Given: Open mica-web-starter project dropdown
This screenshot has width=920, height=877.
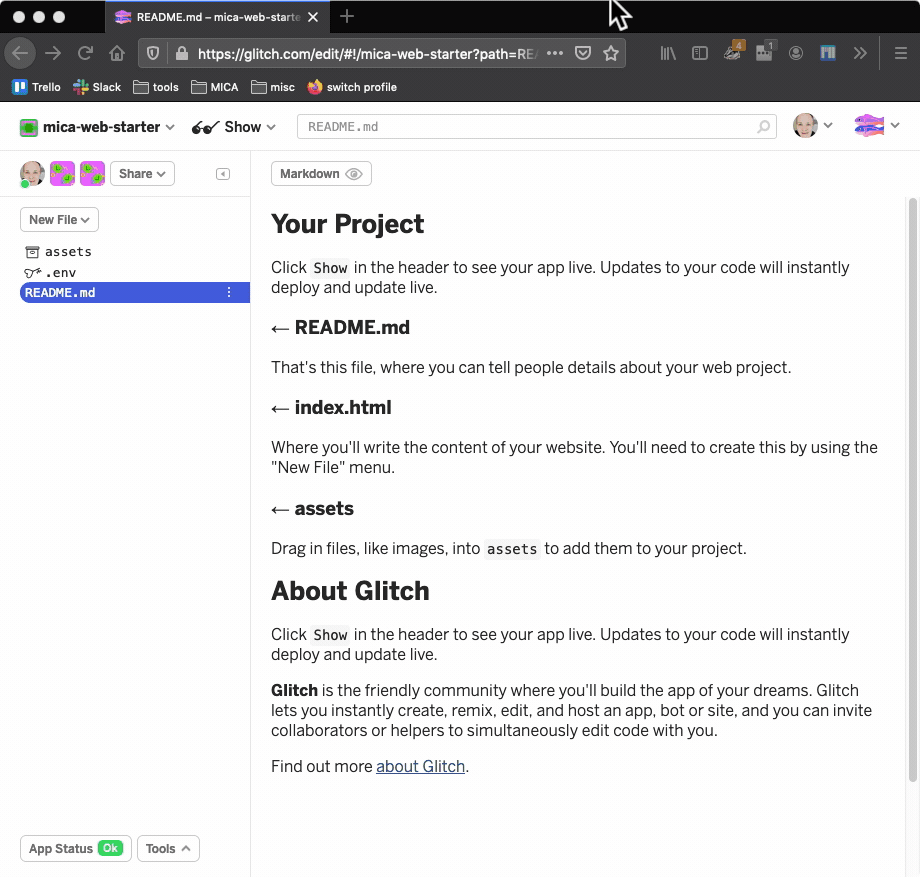Looking at the screenshot, I should (97, 127).
